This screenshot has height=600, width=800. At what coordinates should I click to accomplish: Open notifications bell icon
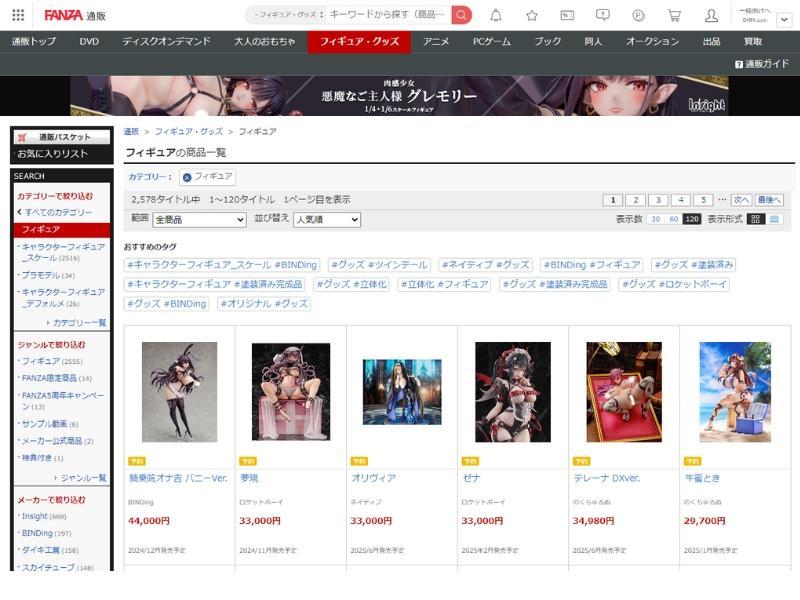point(496,15)
